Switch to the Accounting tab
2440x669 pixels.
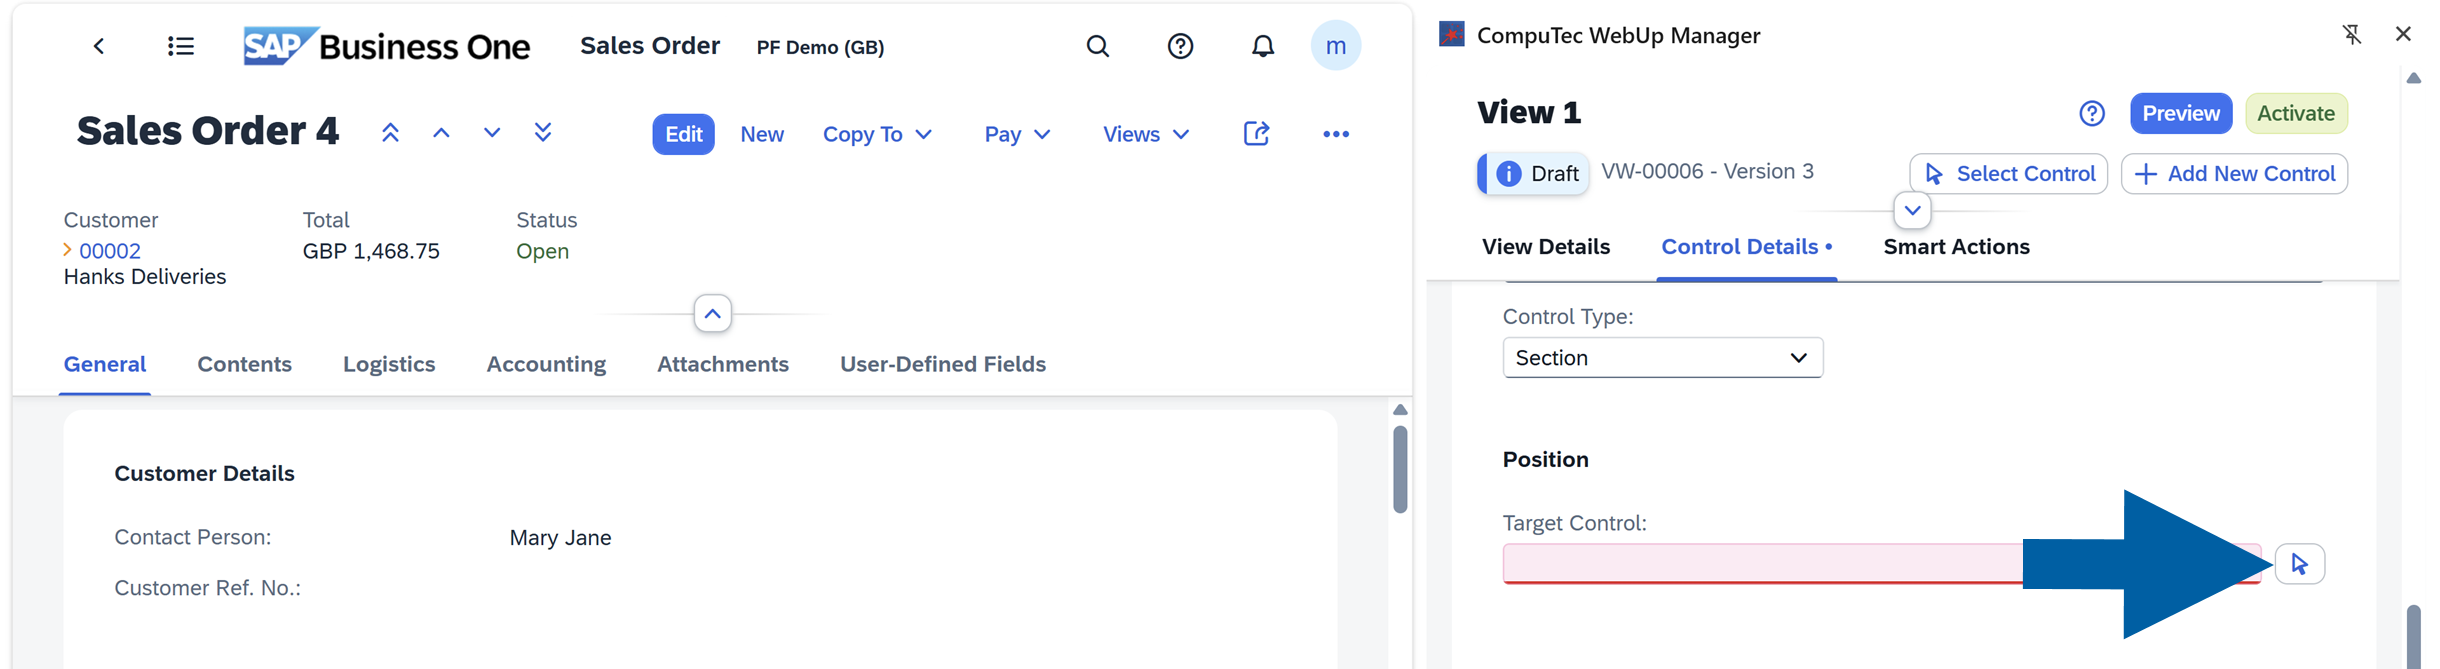click(x=546, y=364)
